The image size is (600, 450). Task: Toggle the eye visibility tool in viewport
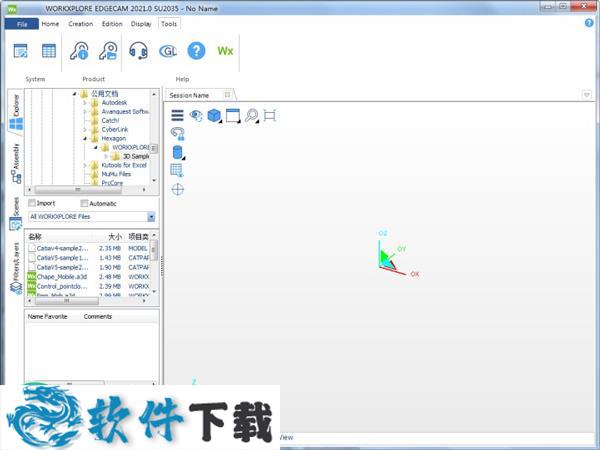pyautogui.click(x=196, y=115)
